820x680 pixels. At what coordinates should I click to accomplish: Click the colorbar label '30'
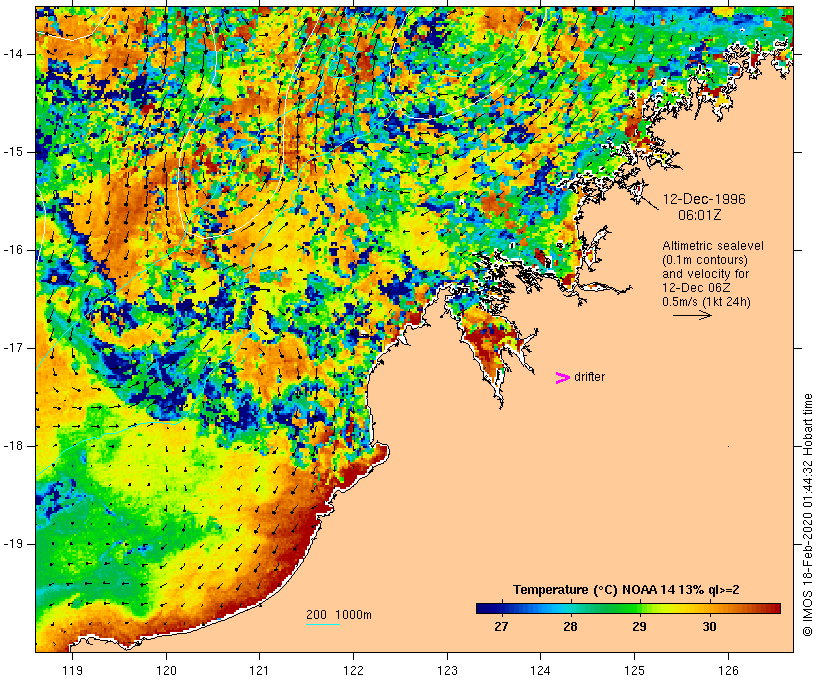pyautogui.click(x=709, y=627)
